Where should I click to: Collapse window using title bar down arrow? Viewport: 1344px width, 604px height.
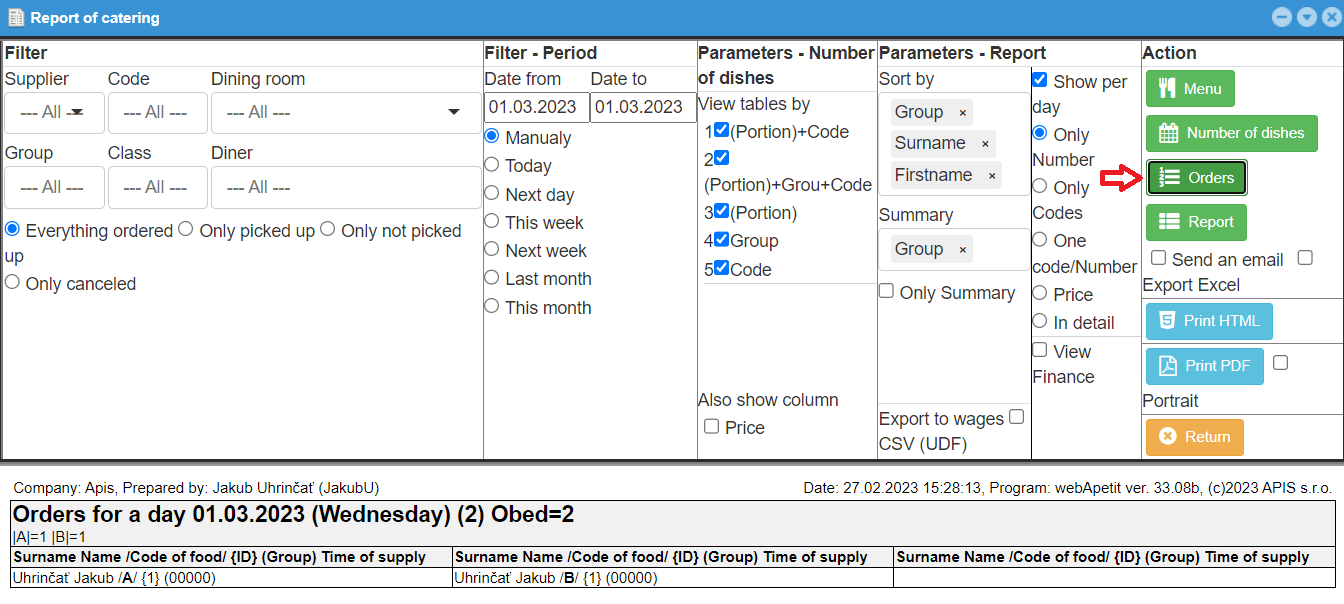click(1306, 17)
